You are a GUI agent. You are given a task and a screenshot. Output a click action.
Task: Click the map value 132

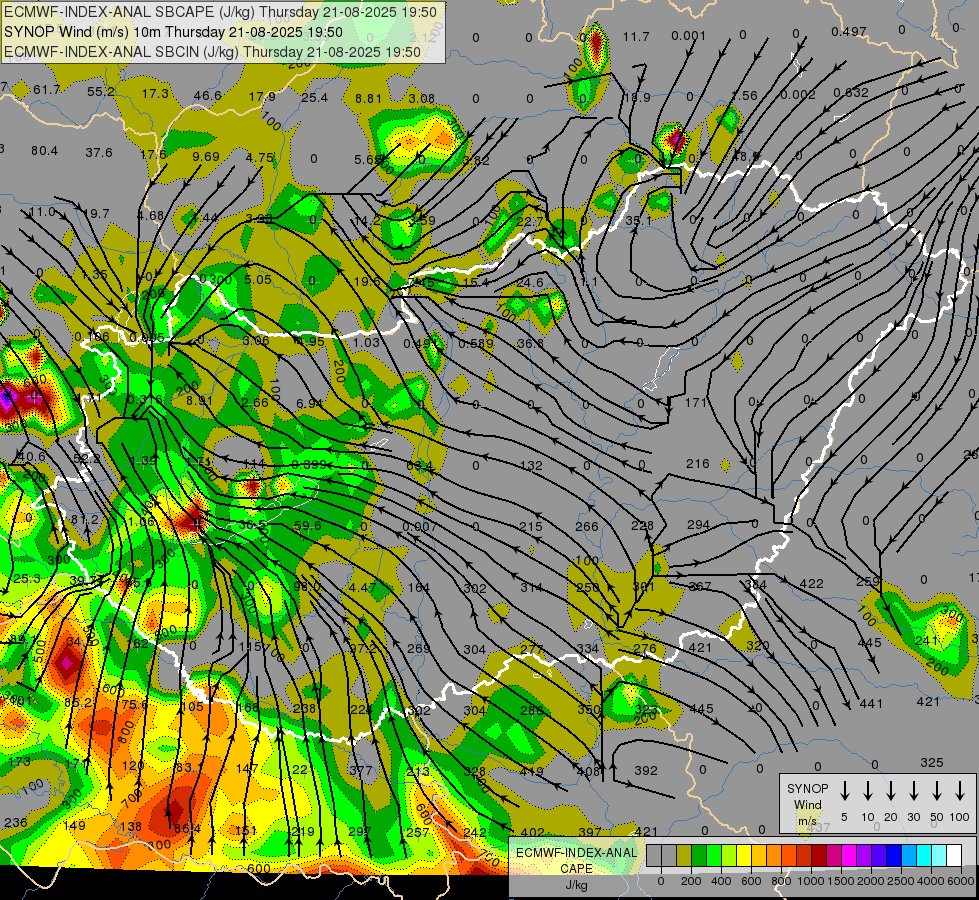point(531,466)
